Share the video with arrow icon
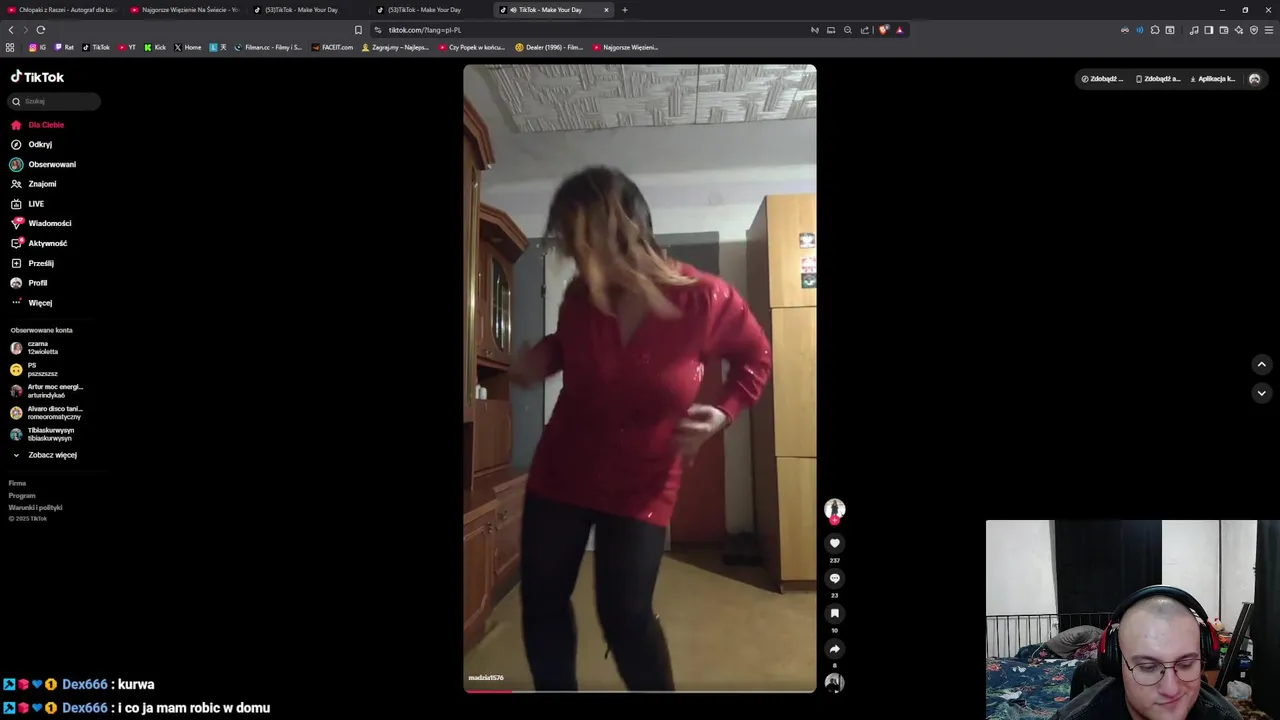This screenshot has width=1280, height=720. (x=834, y=648)
